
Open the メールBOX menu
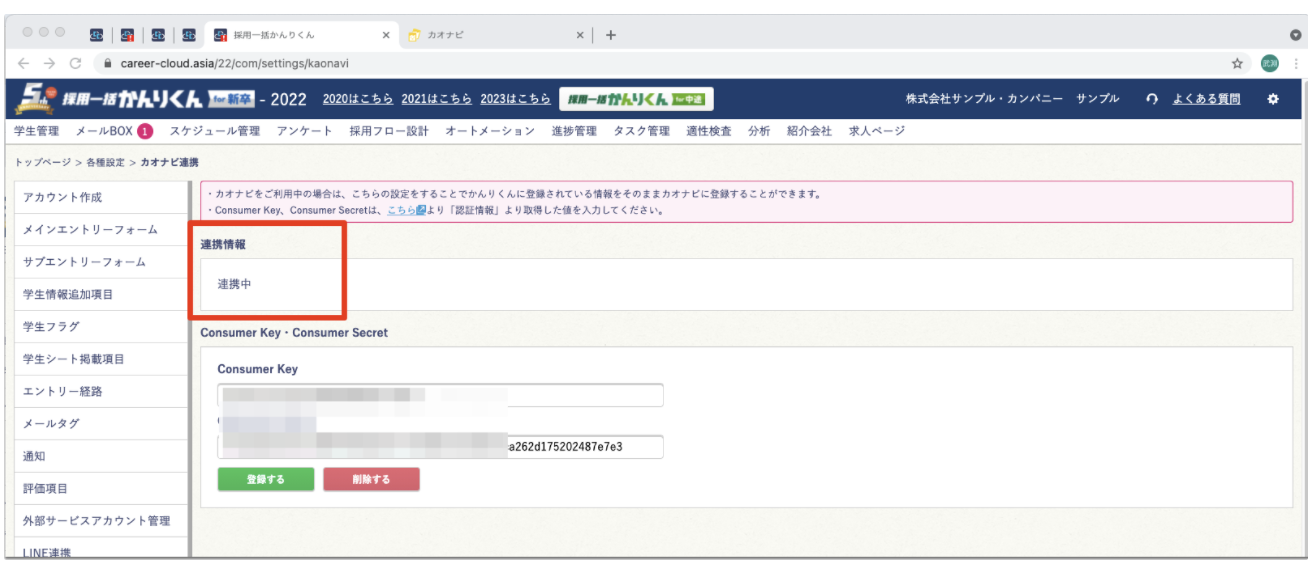click(104, 131)
